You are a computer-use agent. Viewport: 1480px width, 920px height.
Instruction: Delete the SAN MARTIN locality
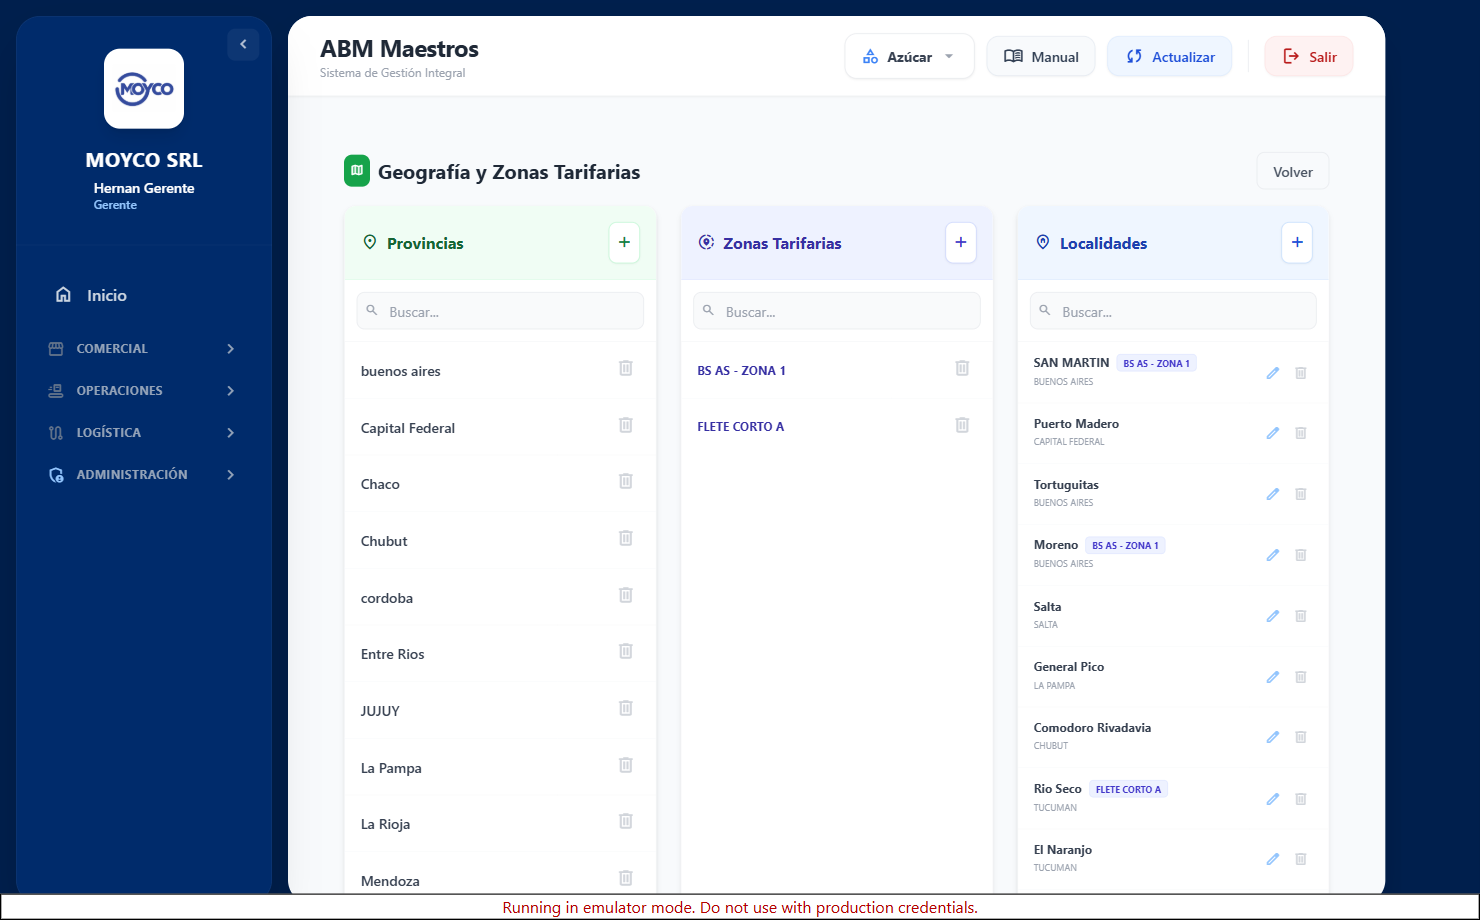pyautogui.click(x=1301, y=373)
